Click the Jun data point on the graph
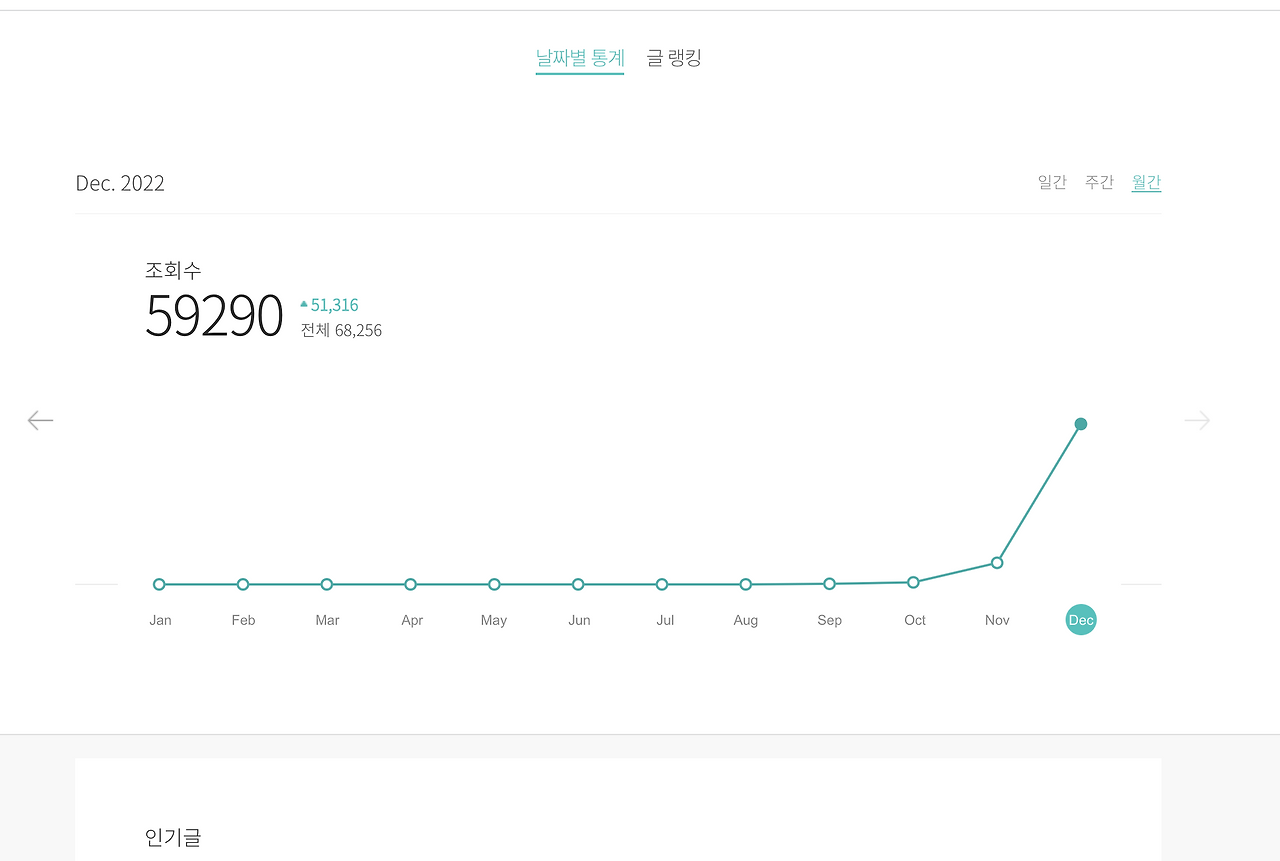Viewport: 1280px width, 861px height. point(577,584)
